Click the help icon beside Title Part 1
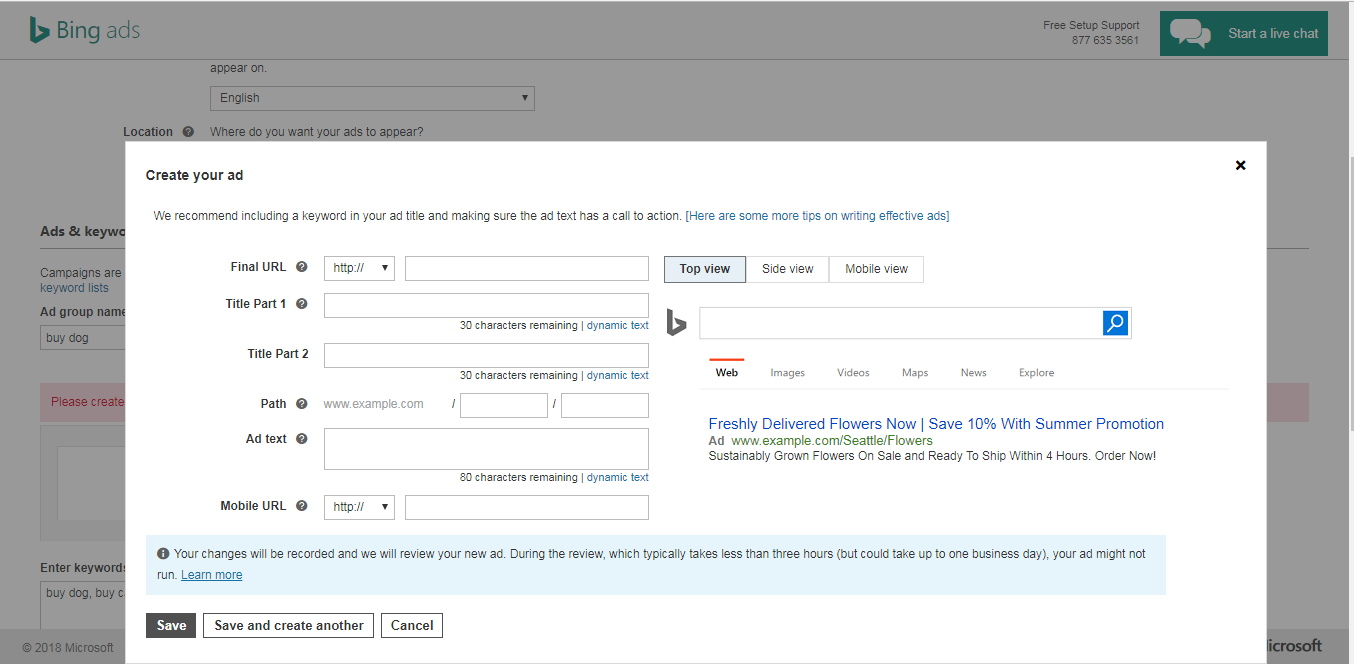This screenshot has width=1354, height=664. 302,304
